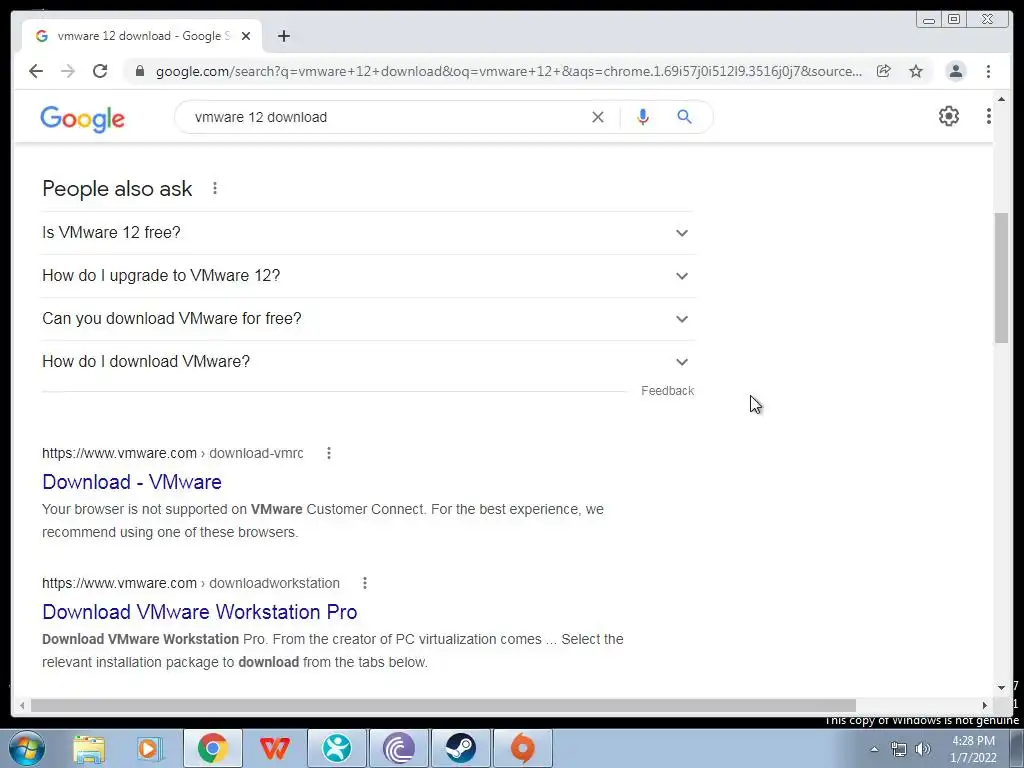Open the blue figure taskbar app
This screenshot has width=1024, height=768.
337,748
